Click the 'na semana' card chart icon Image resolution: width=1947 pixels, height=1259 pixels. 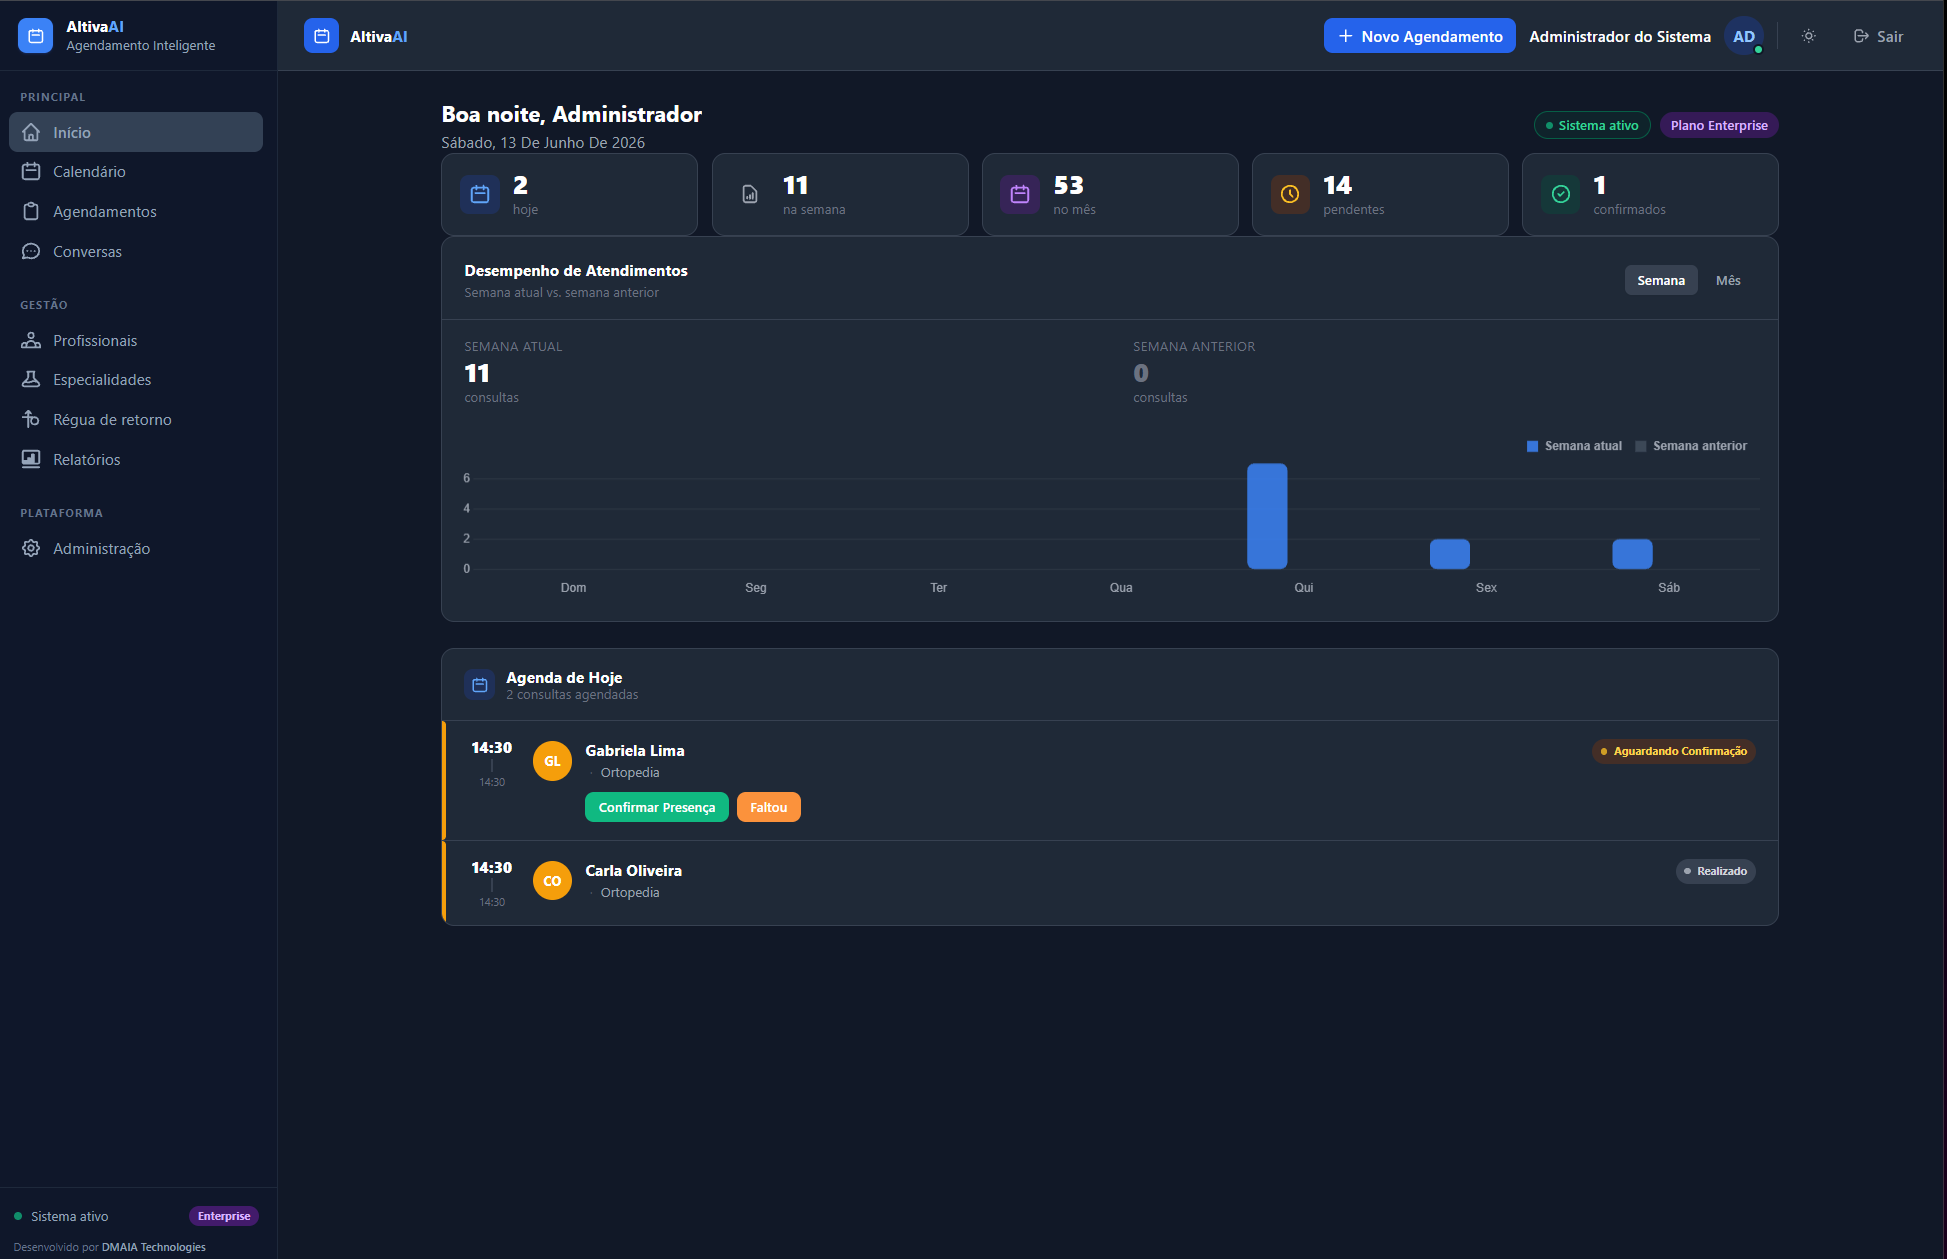click(x=750, y=194)
